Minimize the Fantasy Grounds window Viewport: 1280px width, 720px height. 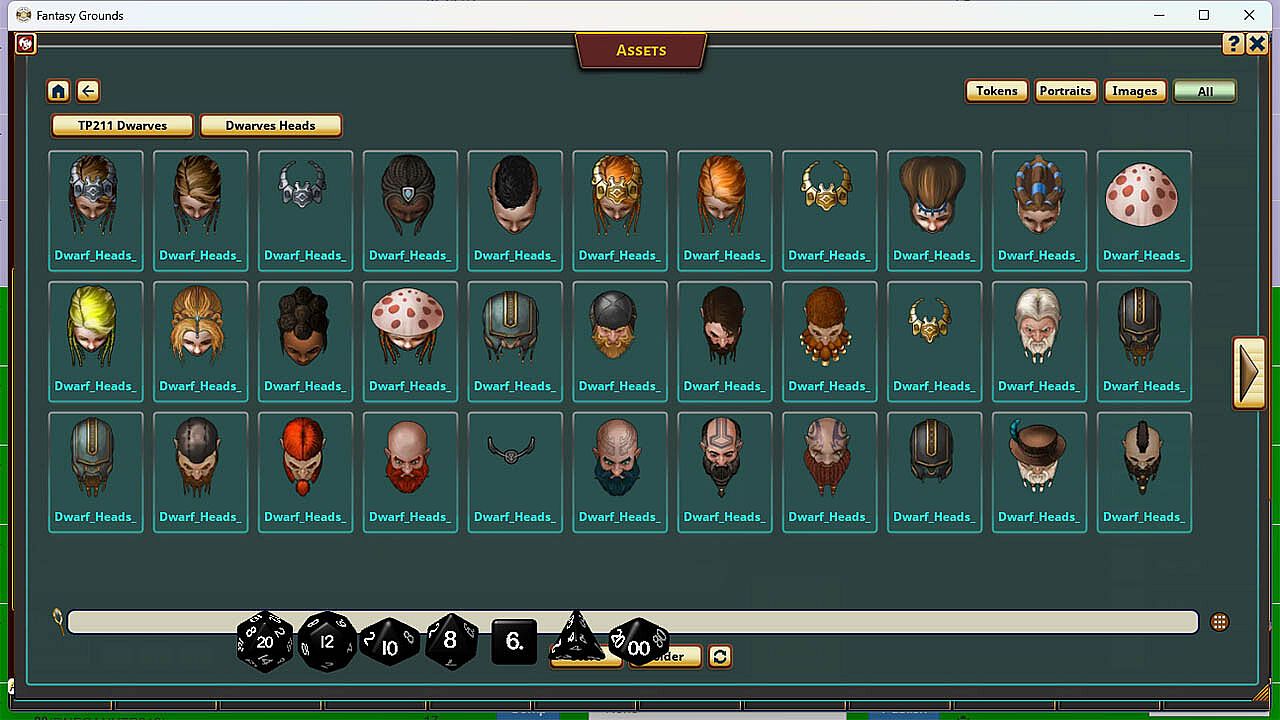click(x=1159, y=15)
